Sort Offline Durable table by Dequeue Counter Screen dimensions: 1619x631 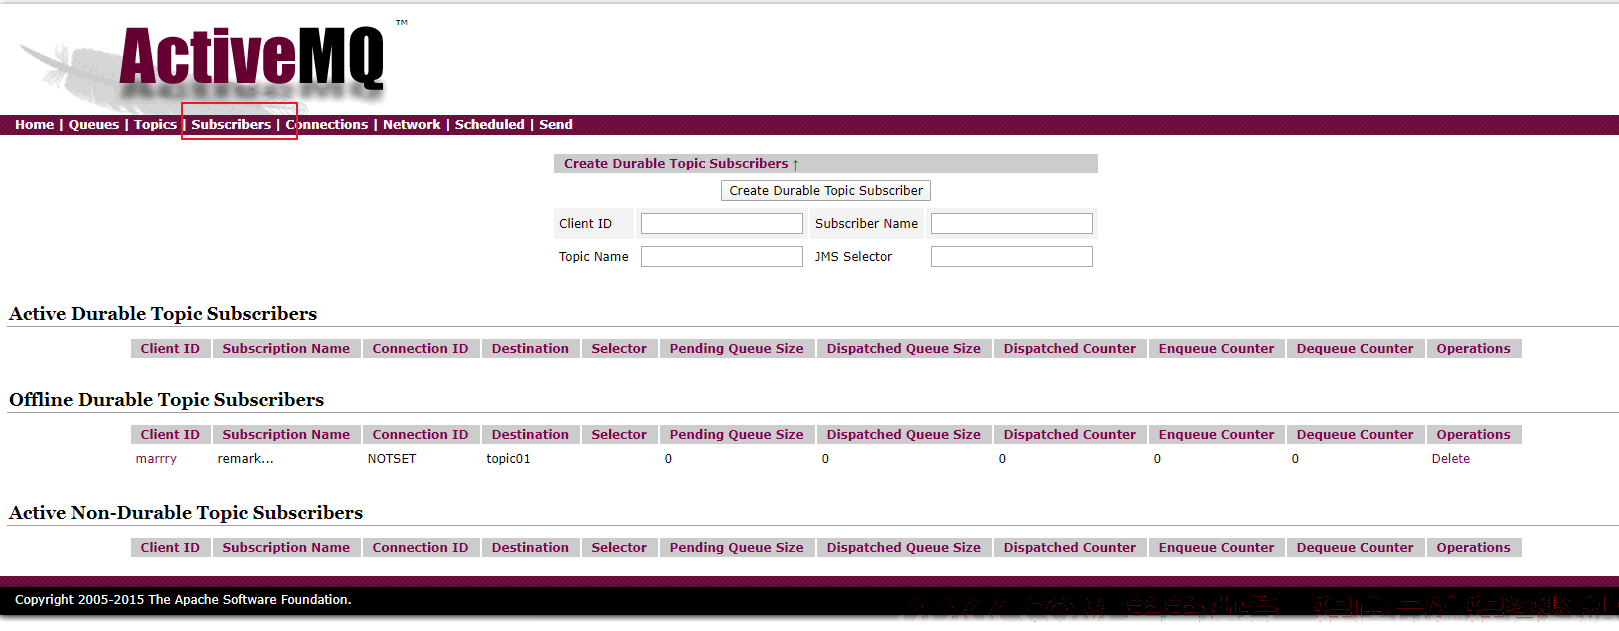click(x=1355, y=435)
